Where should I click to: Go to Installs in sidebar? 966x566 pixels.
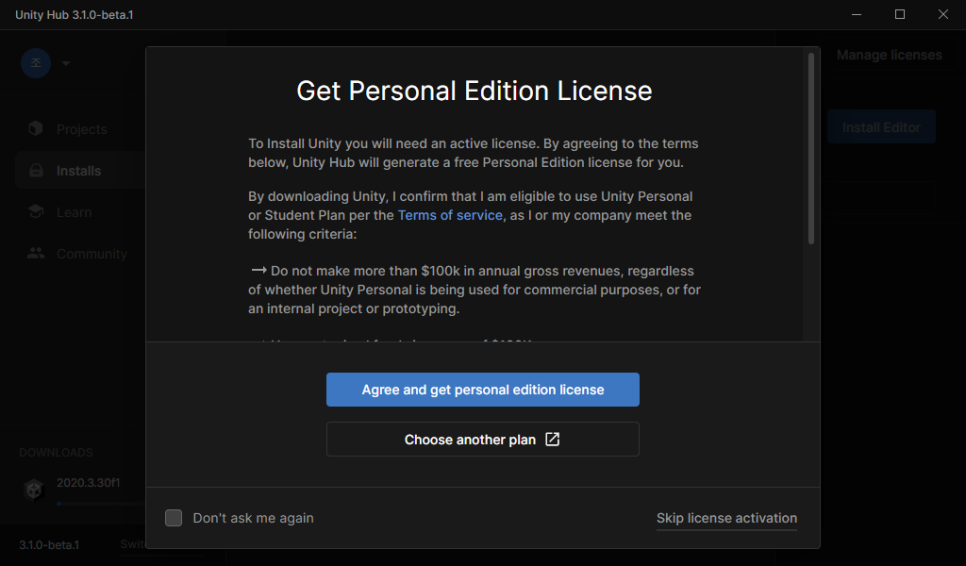pos(81,171)
